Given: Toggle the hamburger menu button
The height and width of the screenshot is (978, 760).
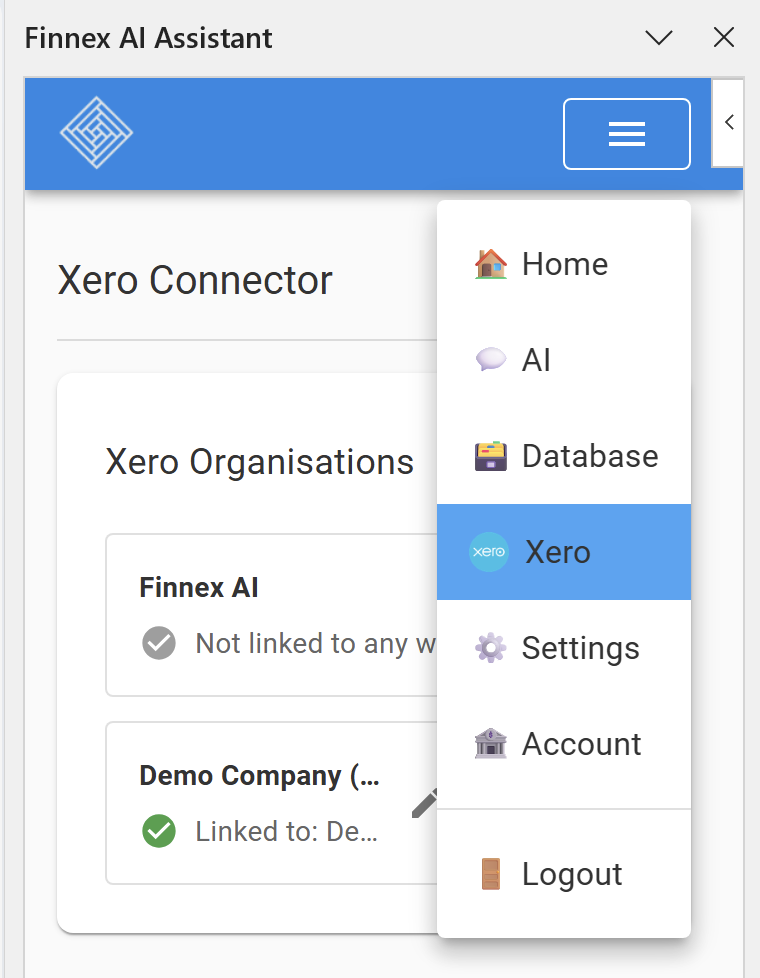Looking at the screenshot, I should click(626, 133).
